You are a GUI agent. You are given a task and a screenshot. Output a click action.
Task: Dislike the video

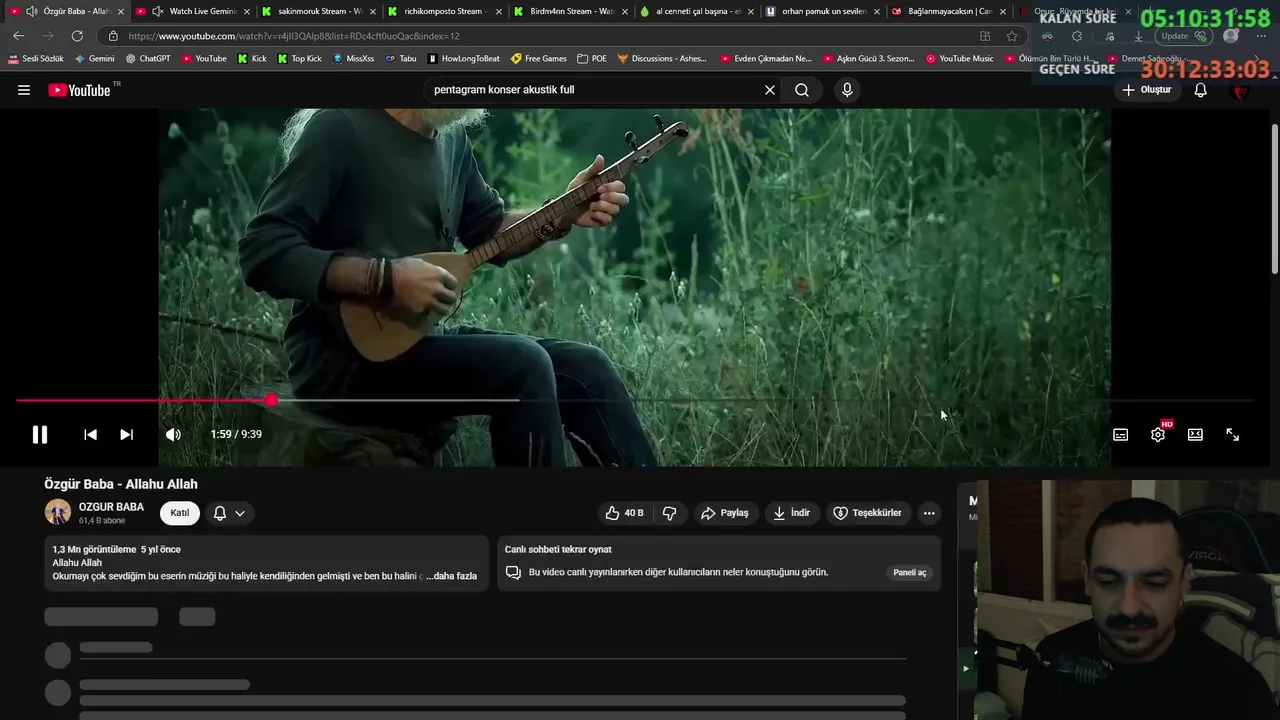(x=670, y=513)
